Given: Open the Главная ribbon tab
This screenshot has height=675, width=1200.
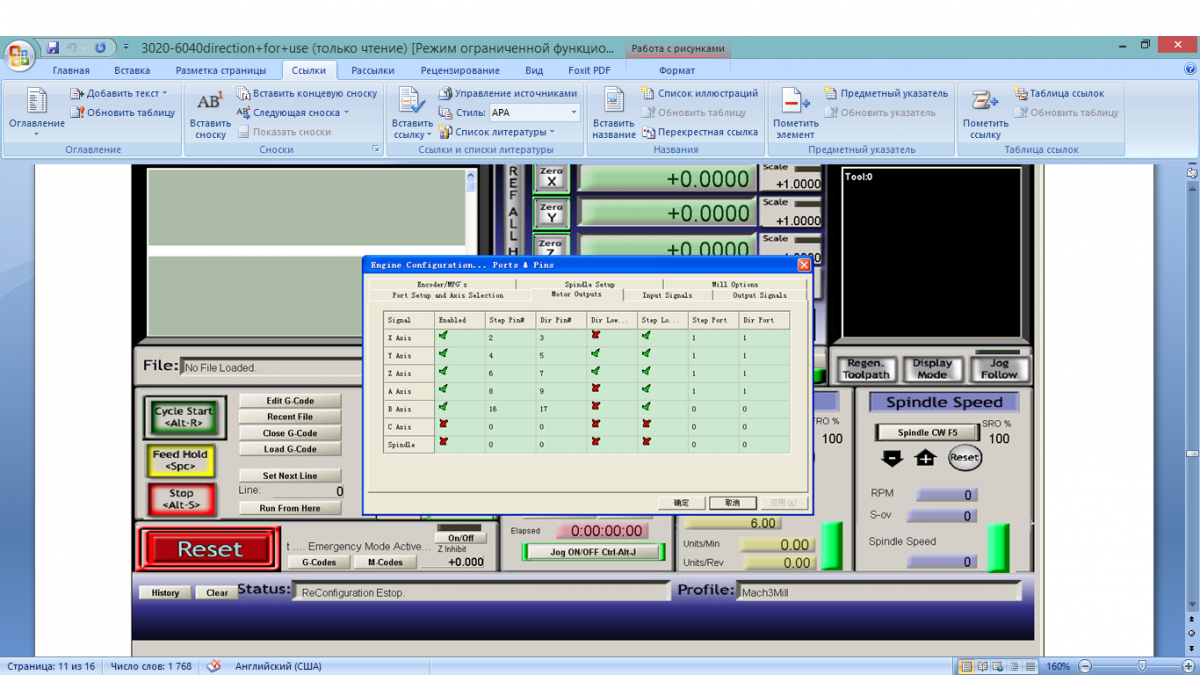Looking at the screenshot, I should click(71, 70).
